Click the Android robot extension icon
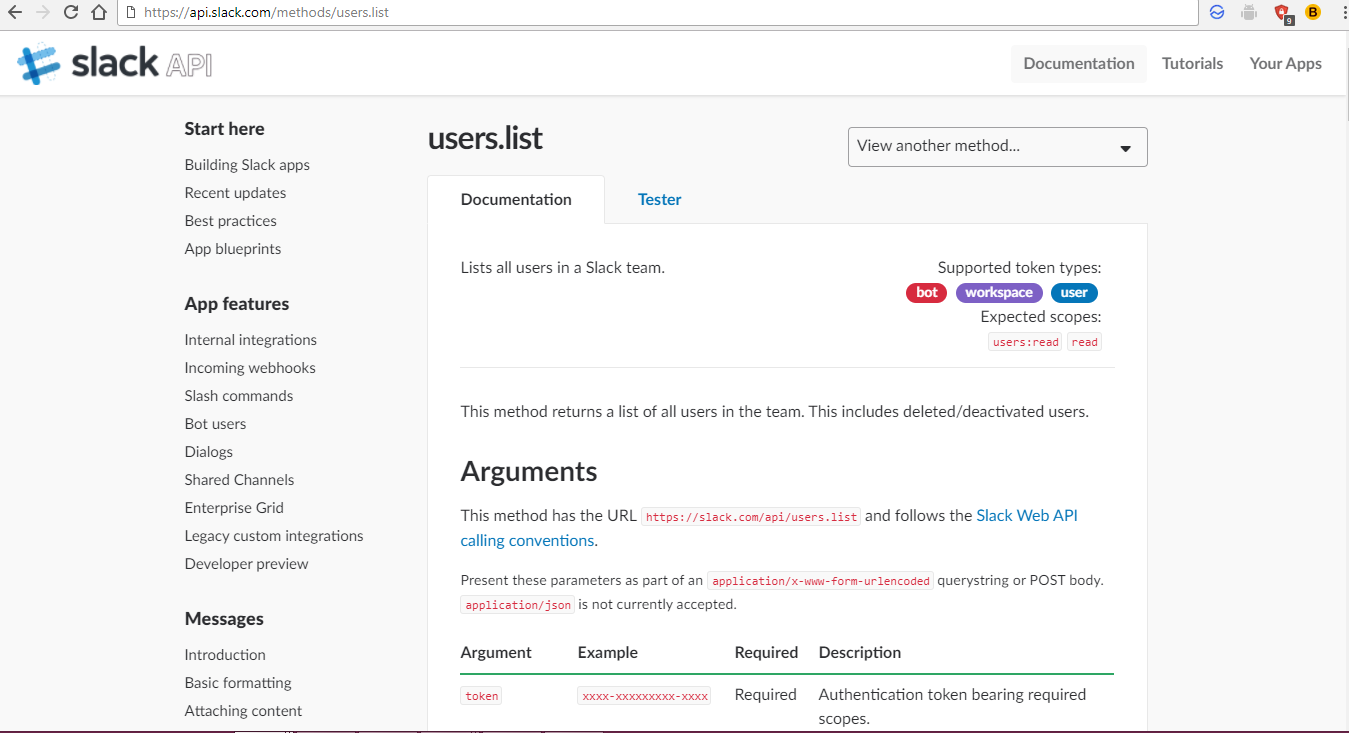1349x733 pixels. [1248, 13]
